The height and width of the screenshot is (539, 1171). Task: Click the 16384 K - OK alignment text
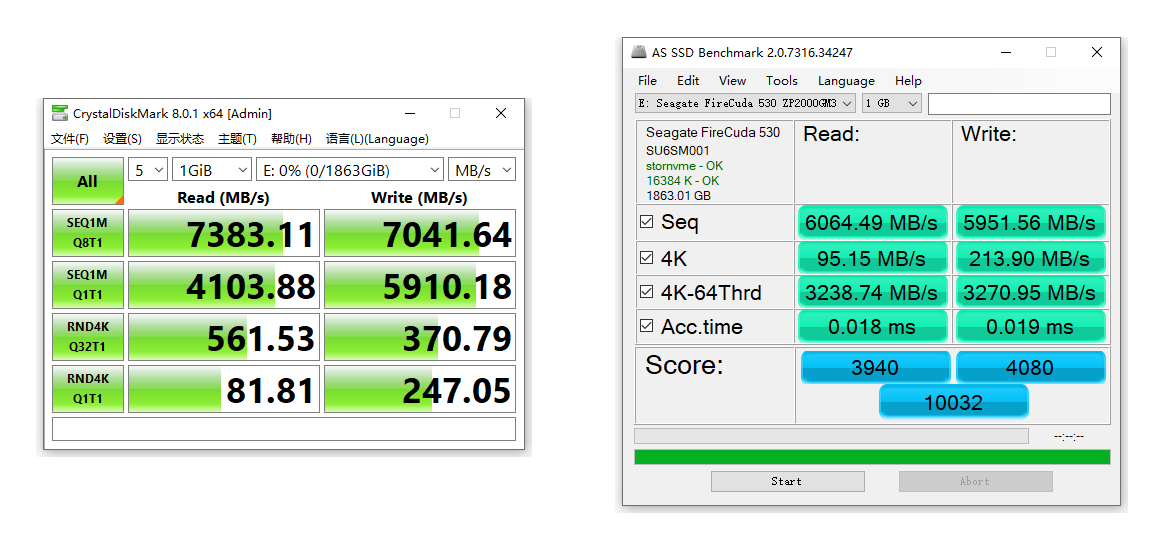click(x=683, y=181)
